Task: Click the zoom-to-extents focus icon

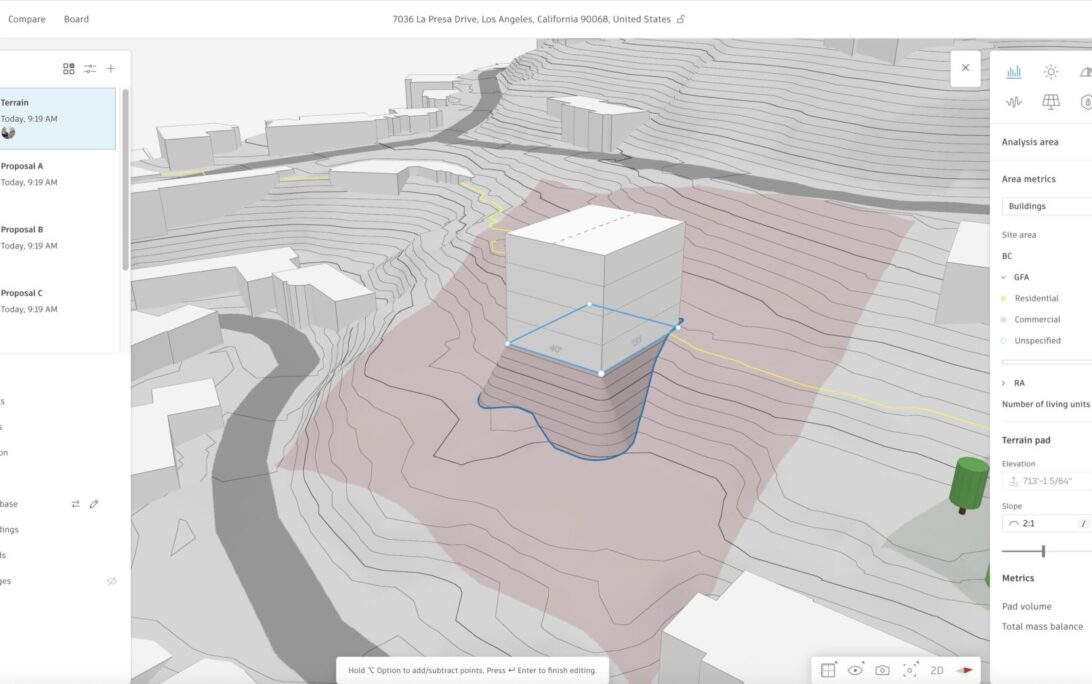Action: tap(909, 670)
